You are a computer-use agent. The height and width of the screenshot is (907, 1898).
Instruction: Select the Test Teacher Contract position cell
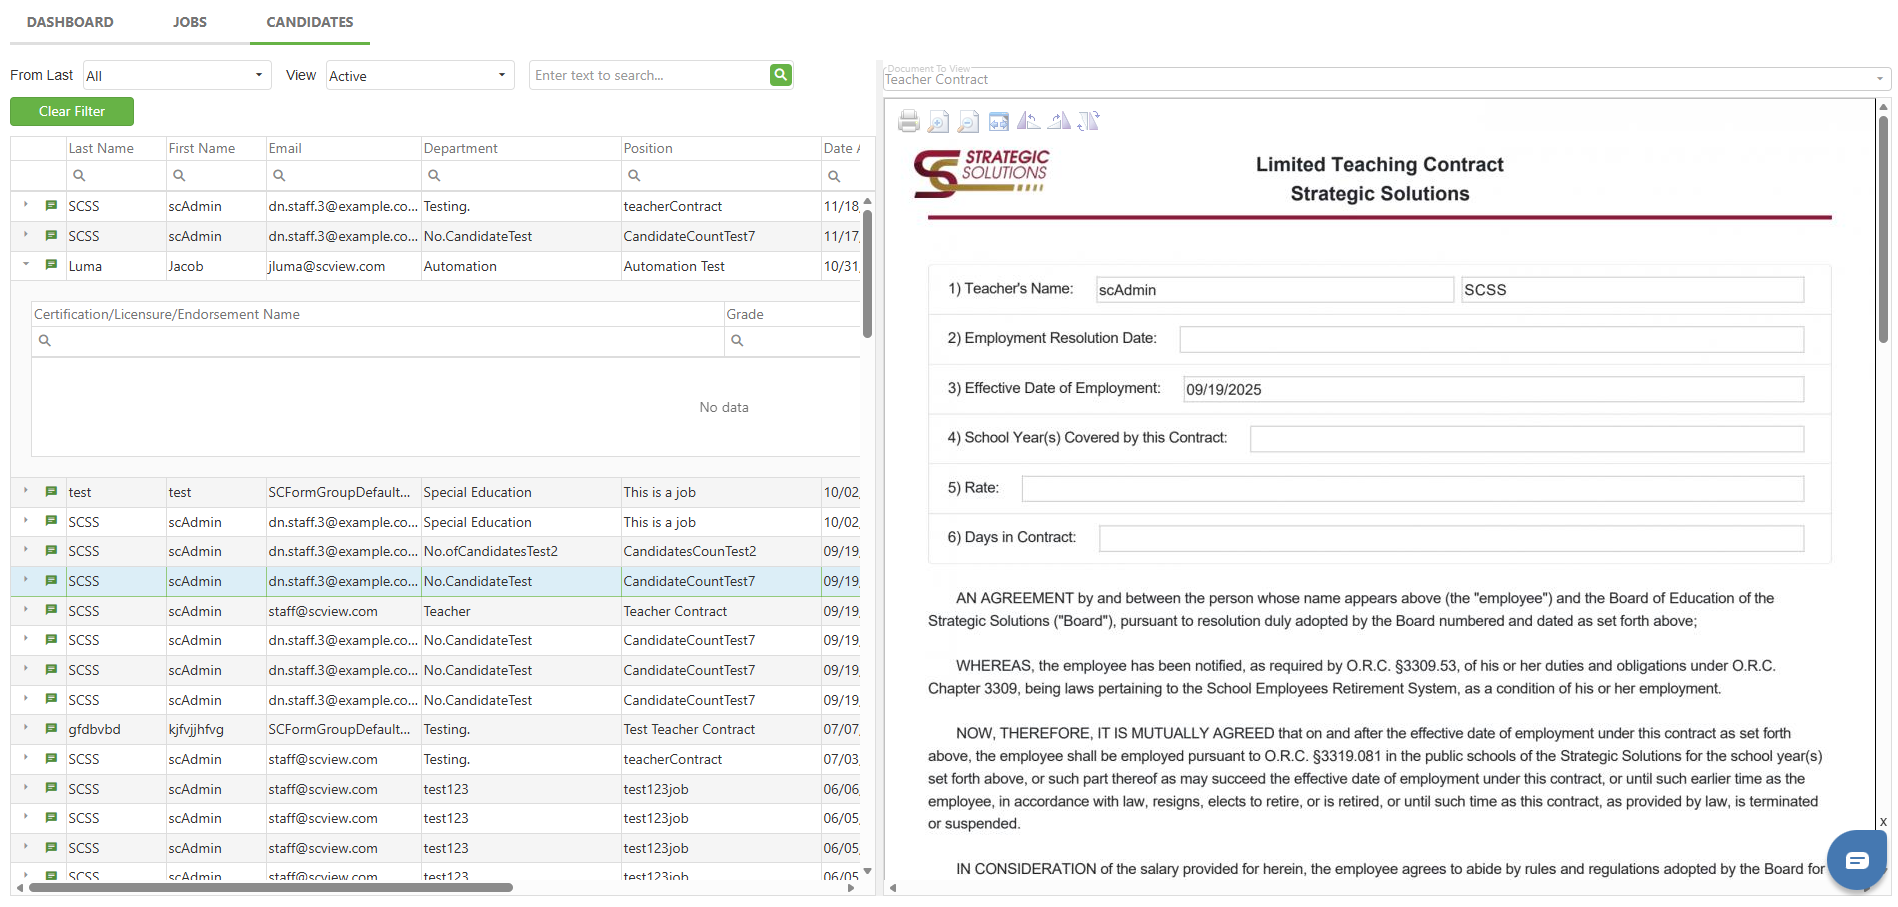[721, 729]
